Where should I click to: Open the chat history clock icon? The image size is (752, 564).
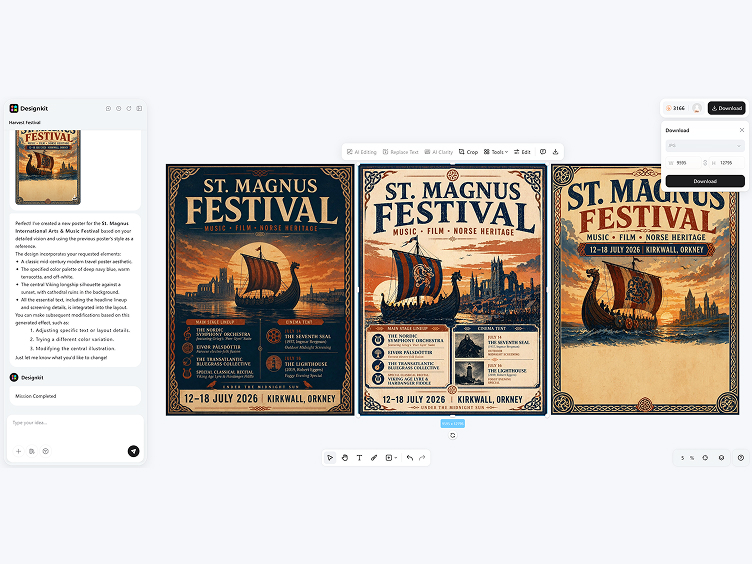118,108
